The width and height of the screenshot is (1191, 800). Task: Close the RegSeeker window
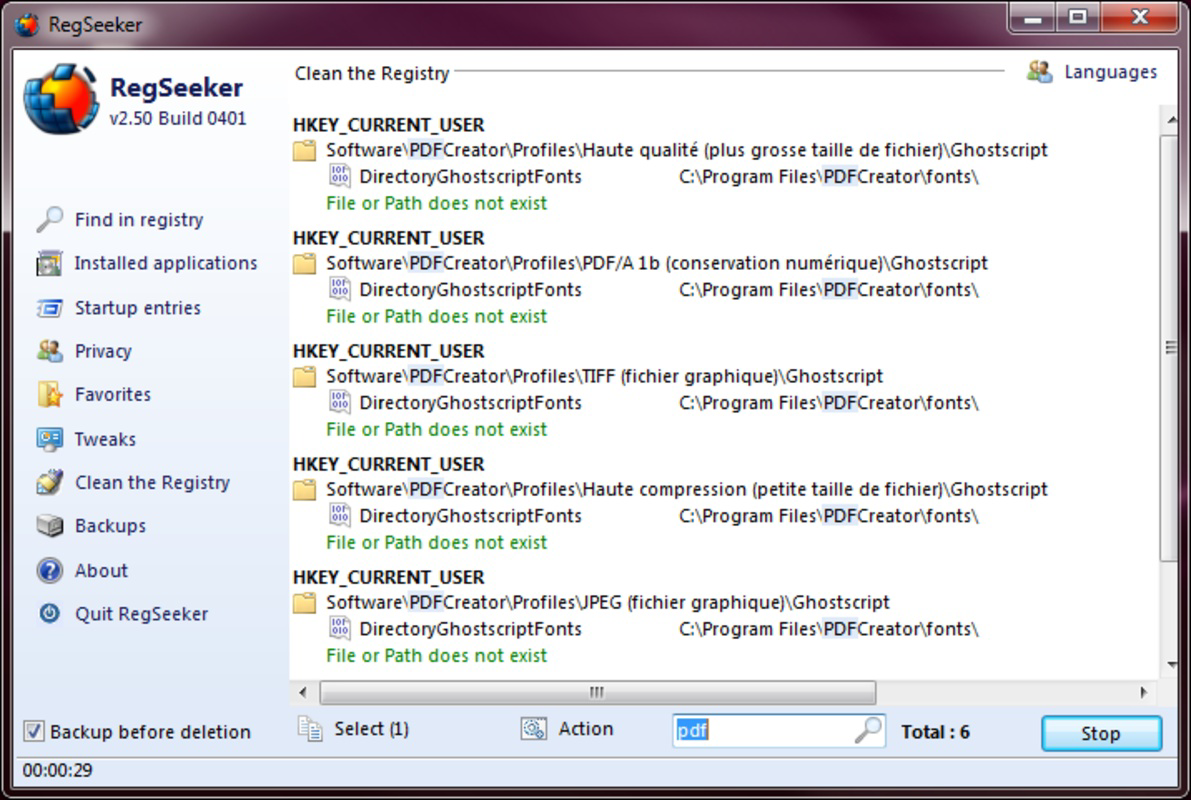[1139, 17]
